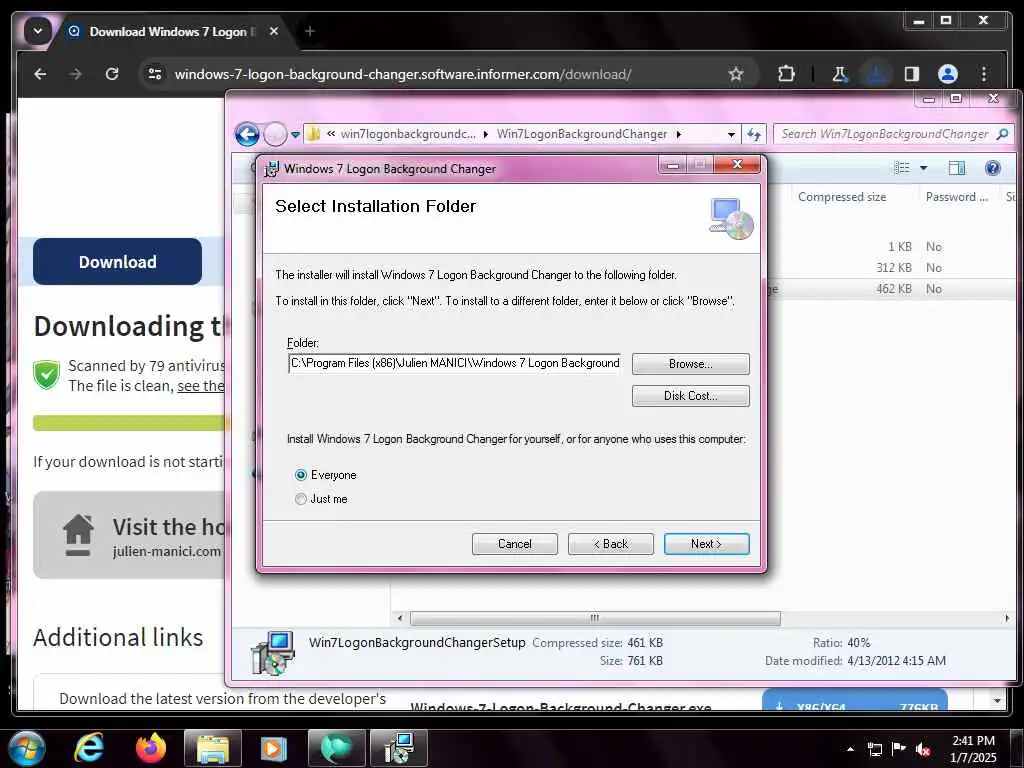
Task: Expand arrow after Win7LogonBackgroundChanger breadcrumb
Action: [x=679, y=134]
